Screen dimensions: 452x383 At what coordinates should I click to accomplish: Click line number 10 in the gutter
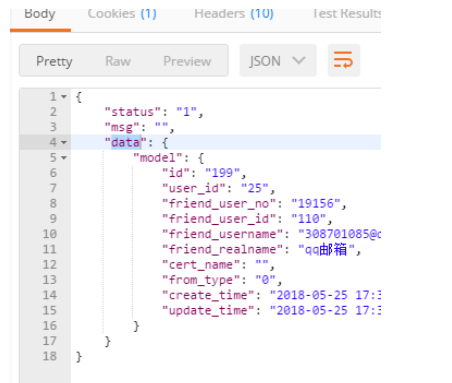click(x=50, y=234)
